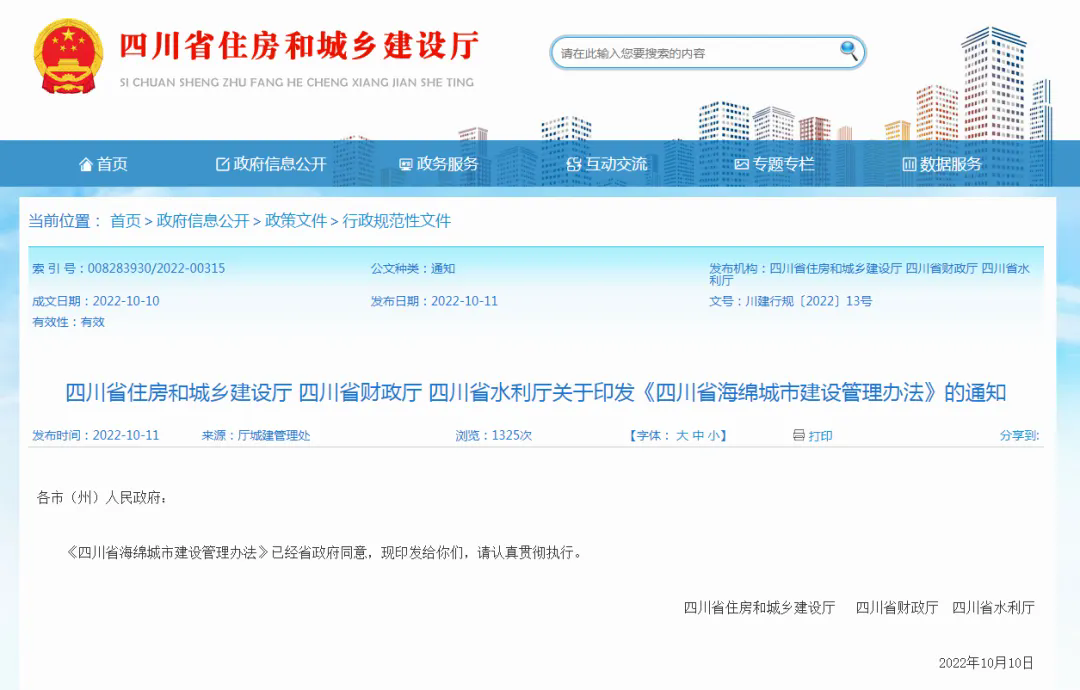Click the monitor icon beside 政务服务
Image resolution: width=1080 pixels, height=690 pixels.
point(405,164)
